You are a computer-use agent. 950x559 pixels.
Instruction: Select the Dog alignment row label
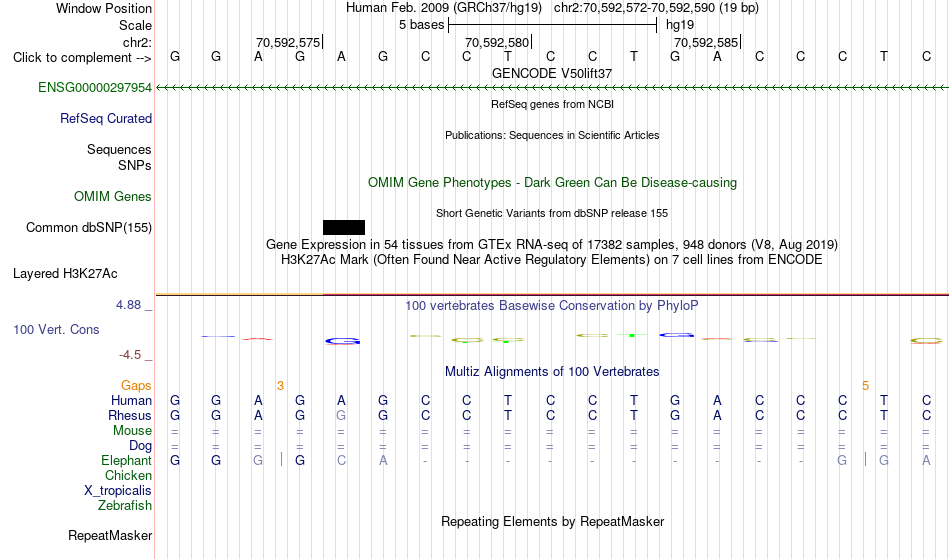pyautogui.click(x=140, y=446)
